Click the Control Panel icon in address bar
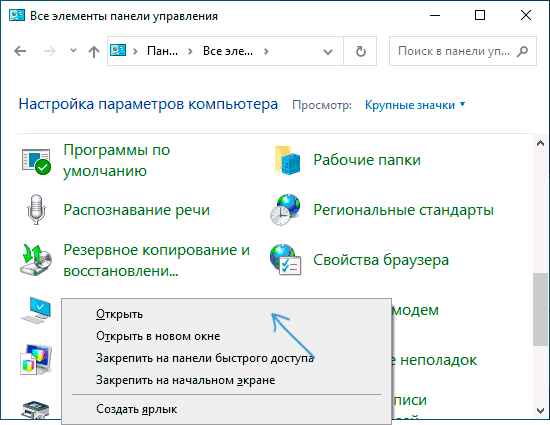The image size is (550, 425). (118, 50)
